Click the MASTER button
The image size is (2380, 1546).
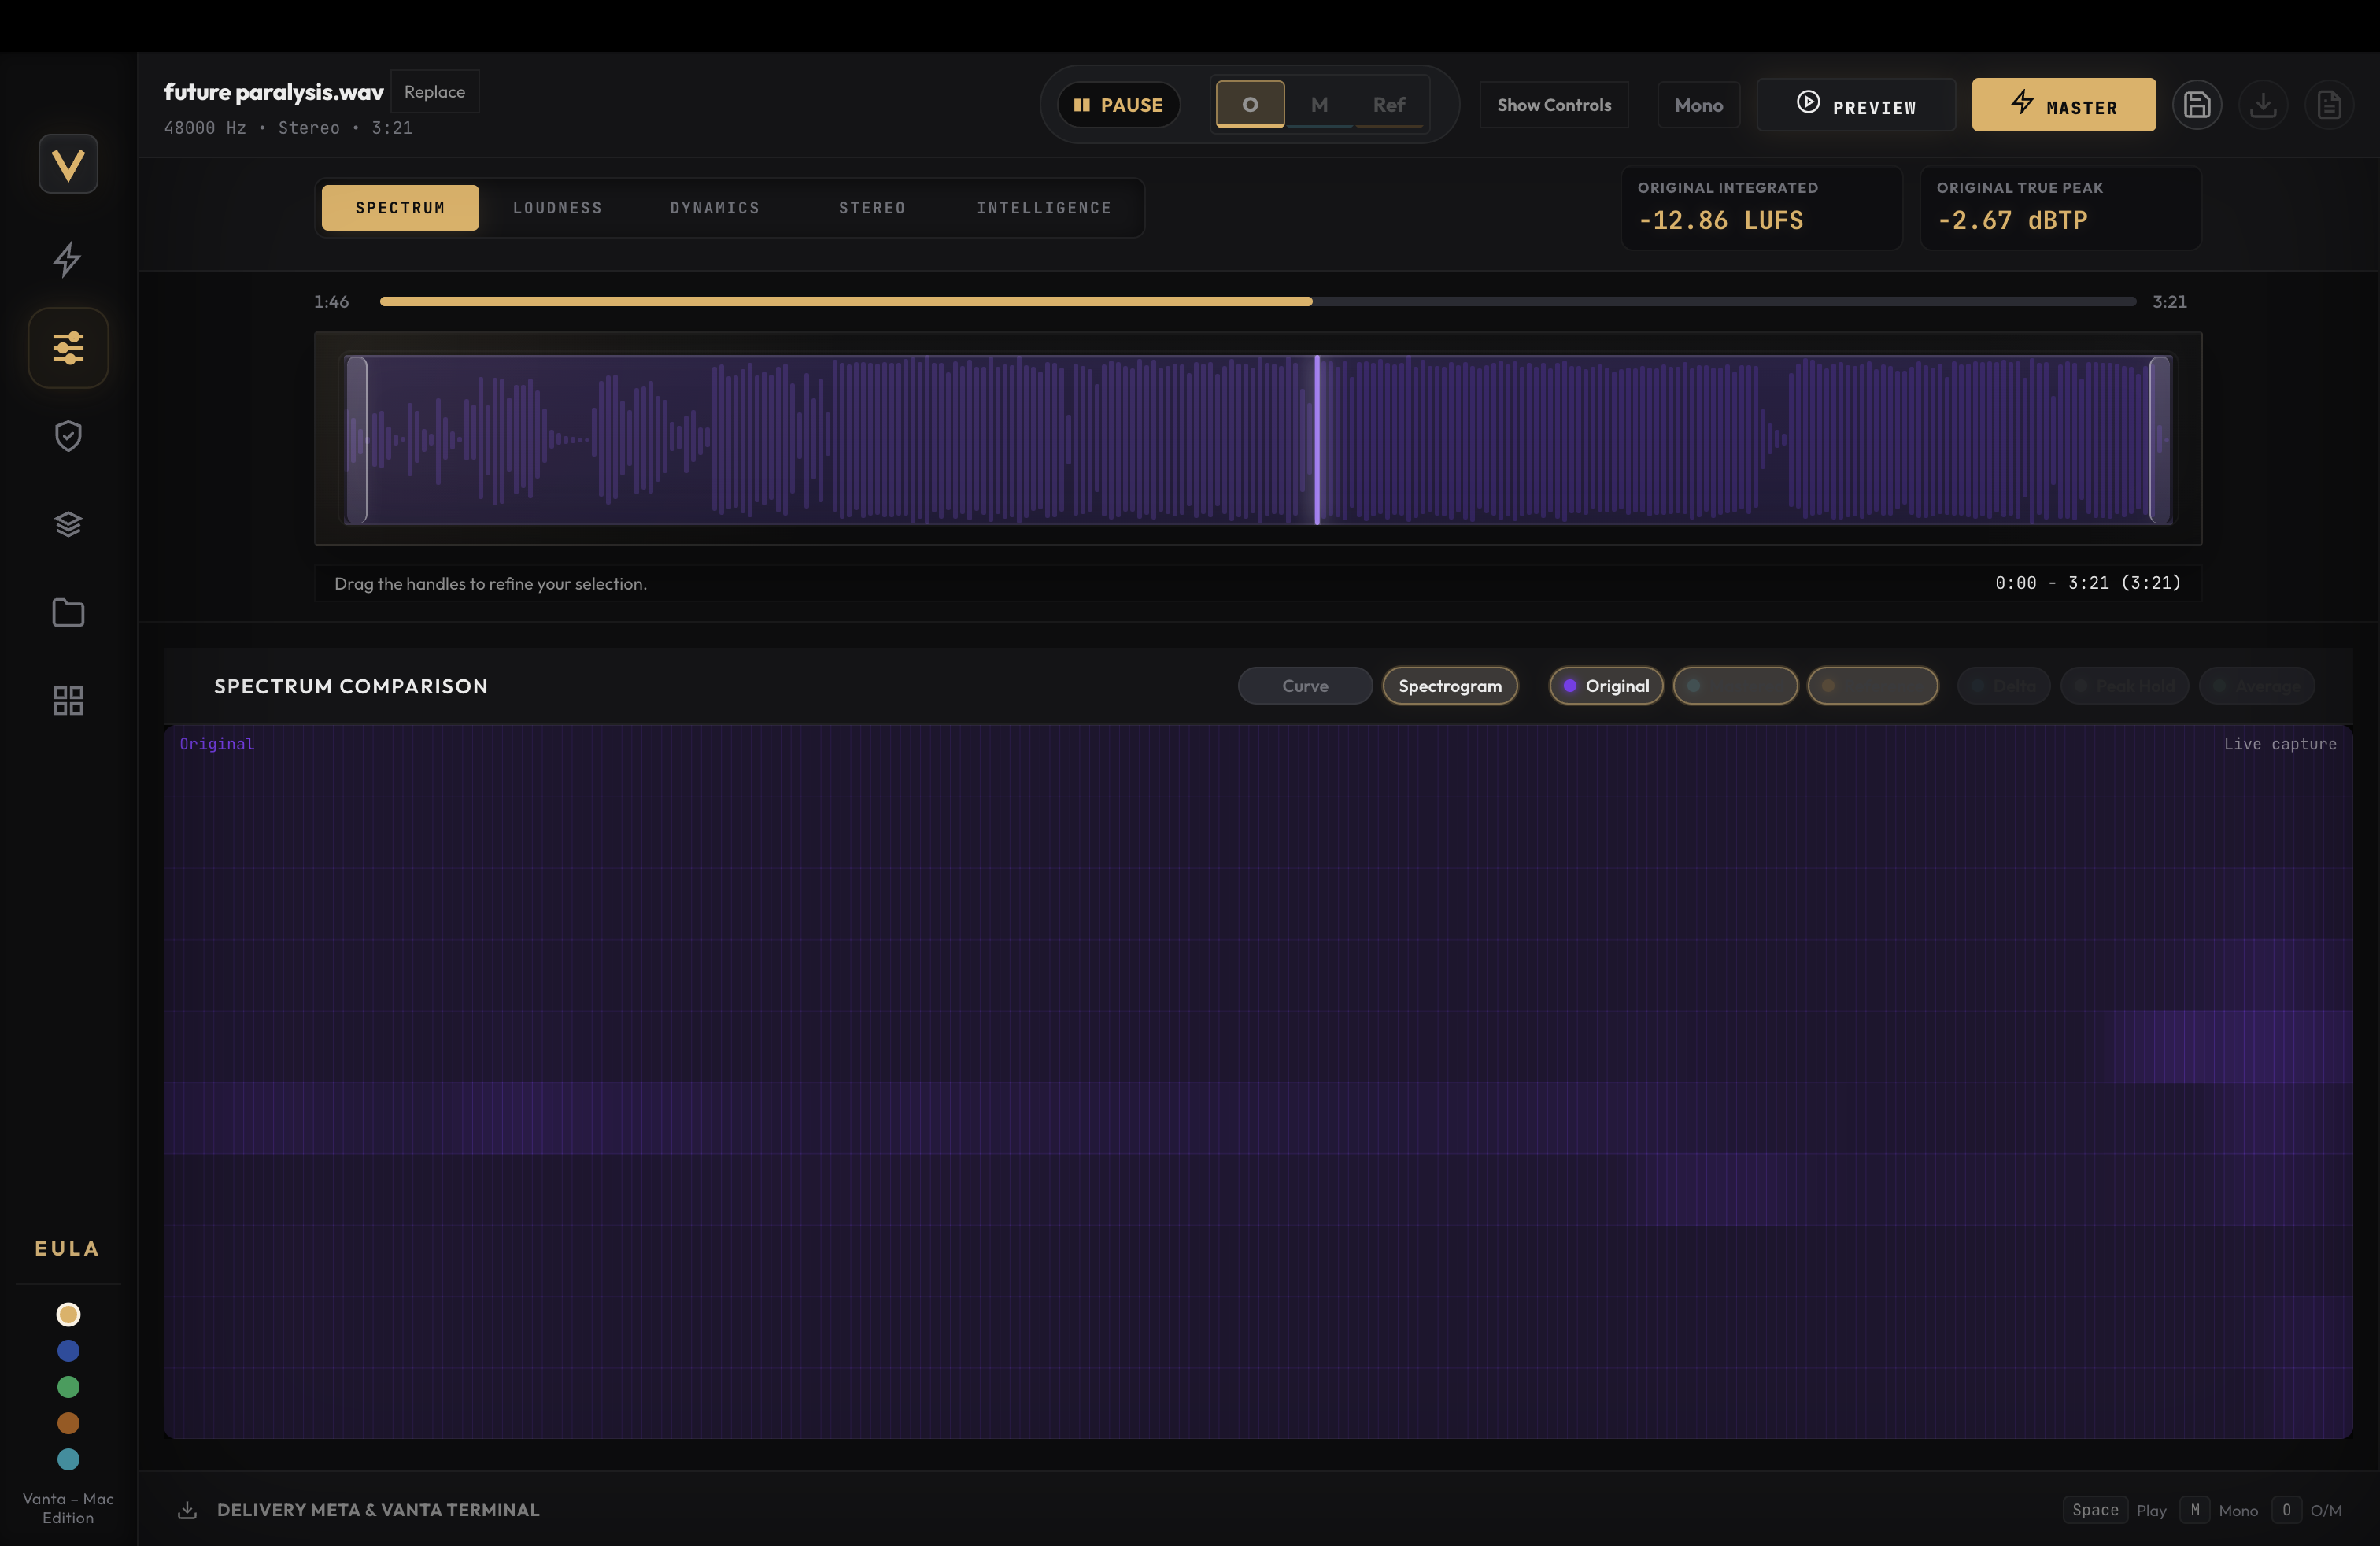(2063, 104)
